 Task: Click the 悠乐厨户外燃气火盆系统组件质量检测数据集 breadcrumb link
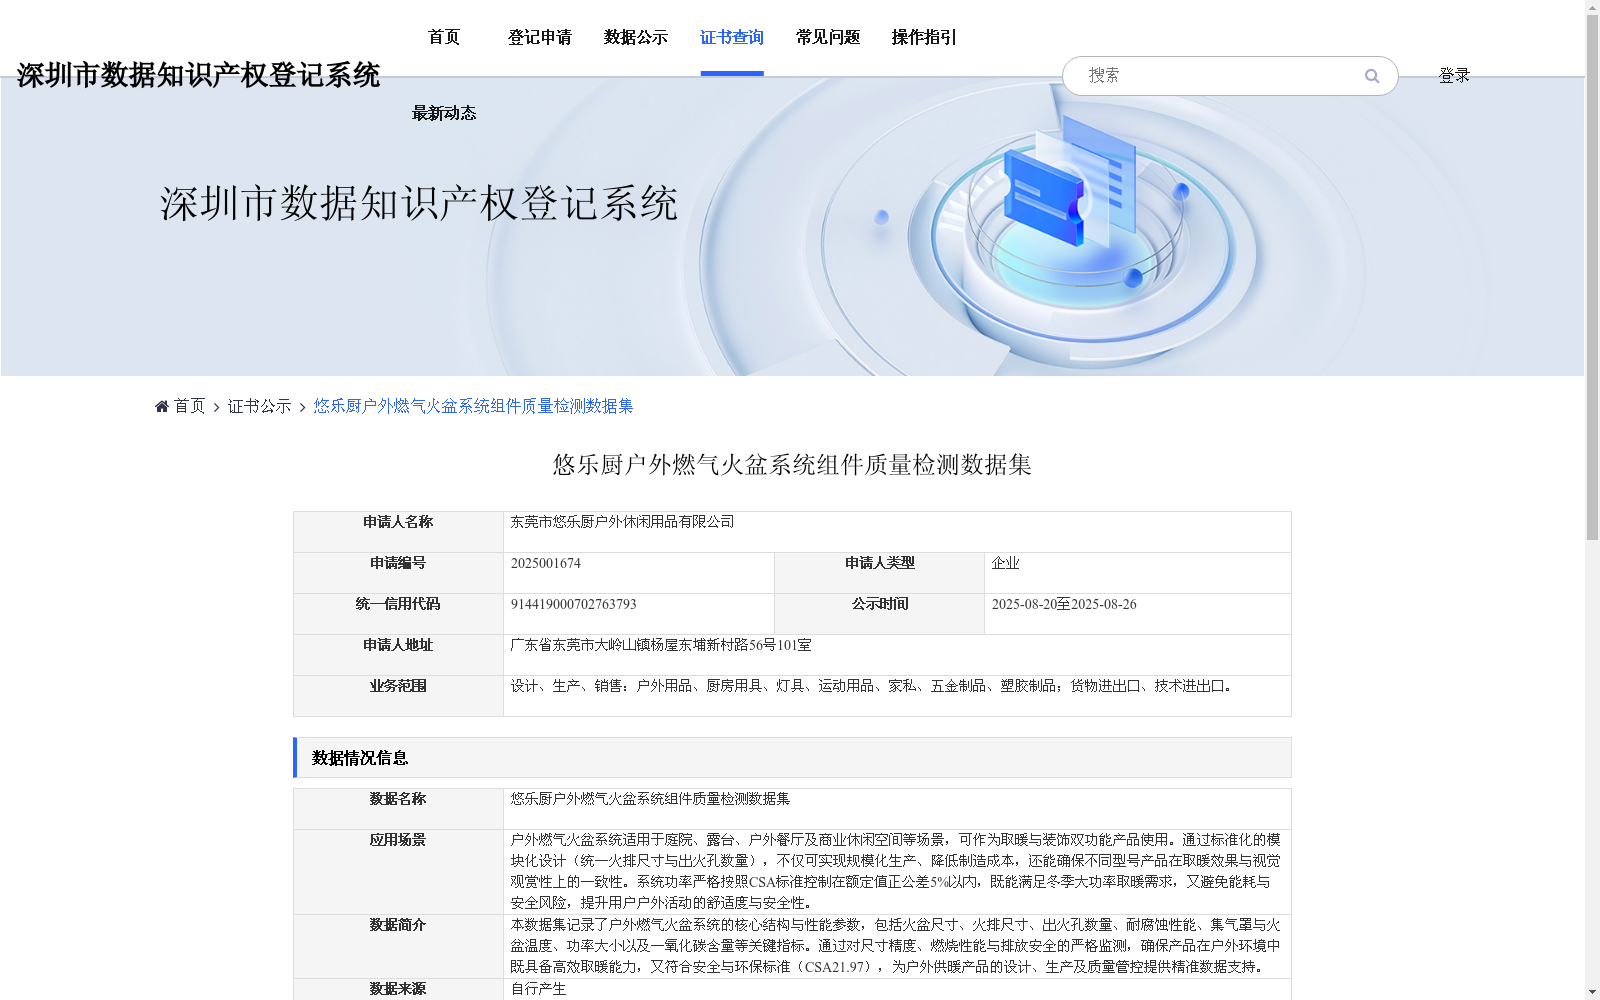474,406
